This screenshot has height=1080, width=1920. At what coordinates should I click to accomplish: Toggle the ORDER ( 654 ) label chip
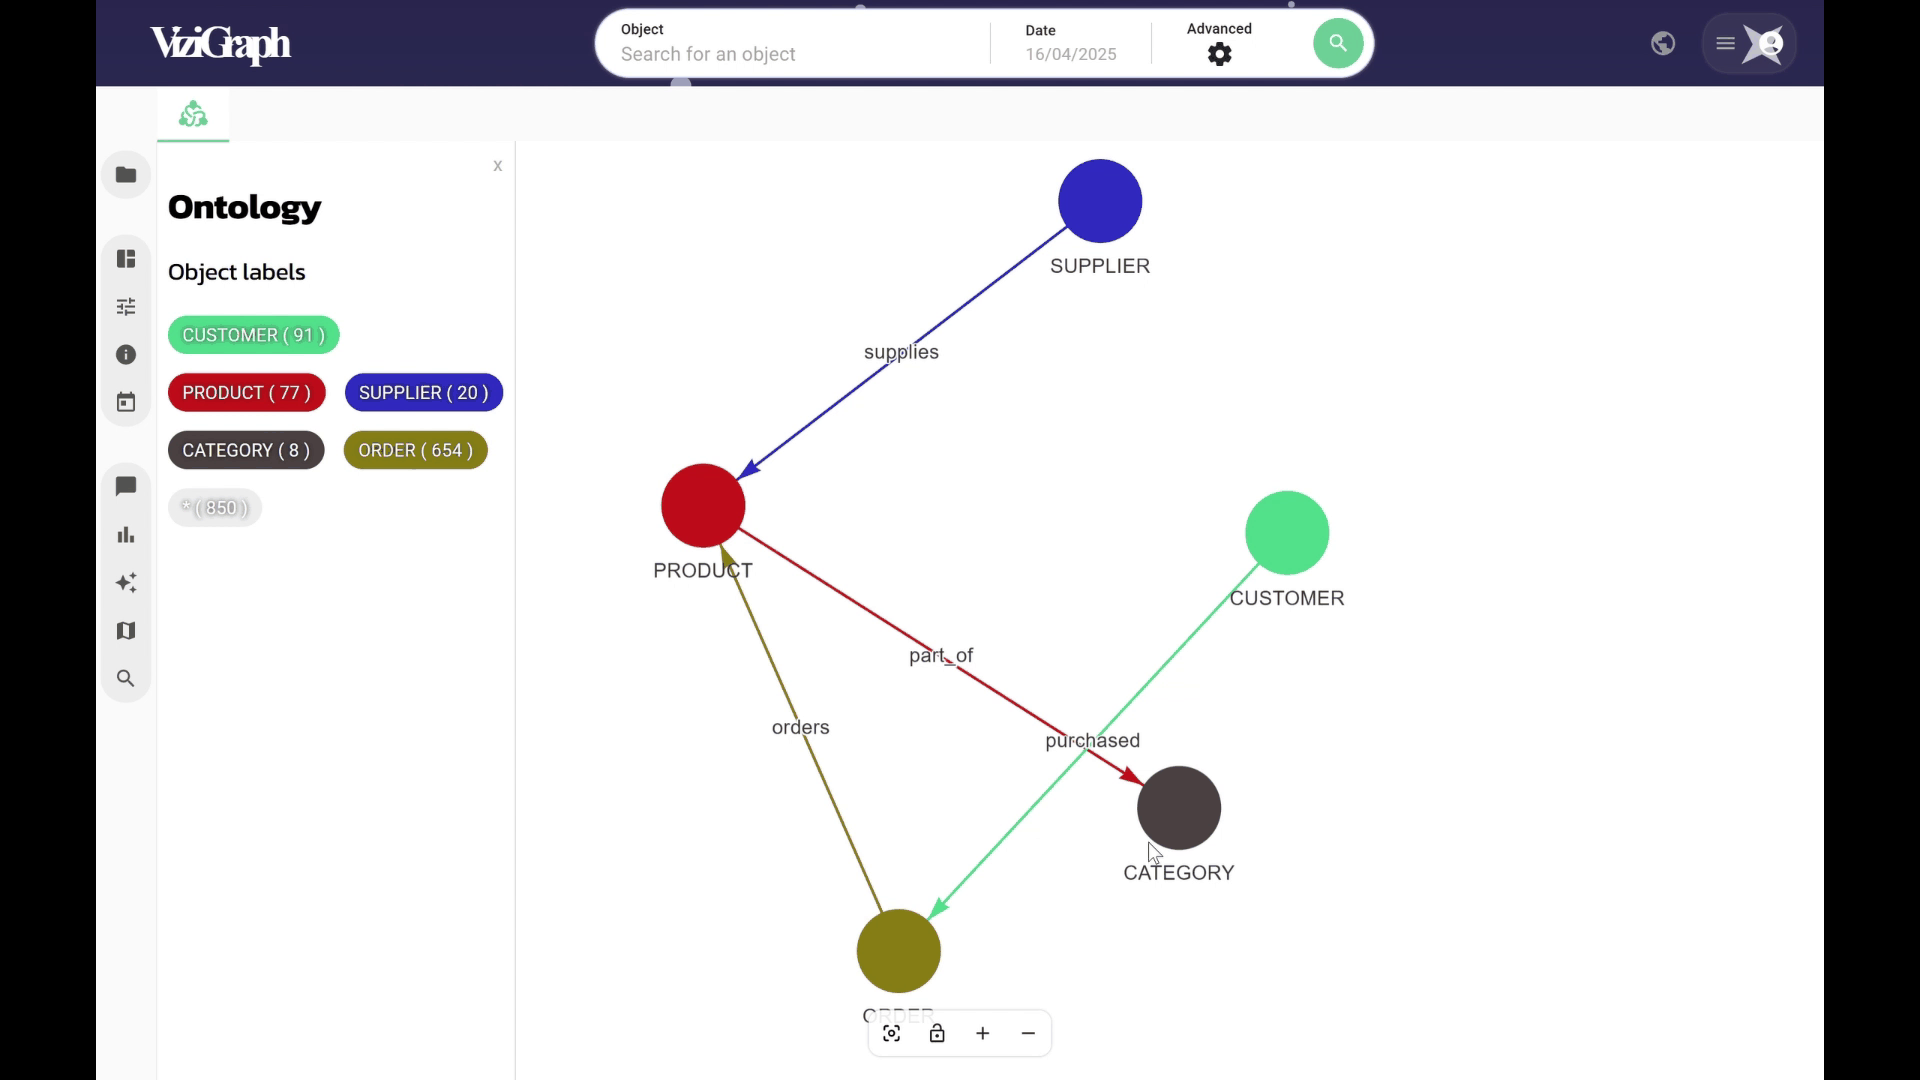[x=415, y=450]
